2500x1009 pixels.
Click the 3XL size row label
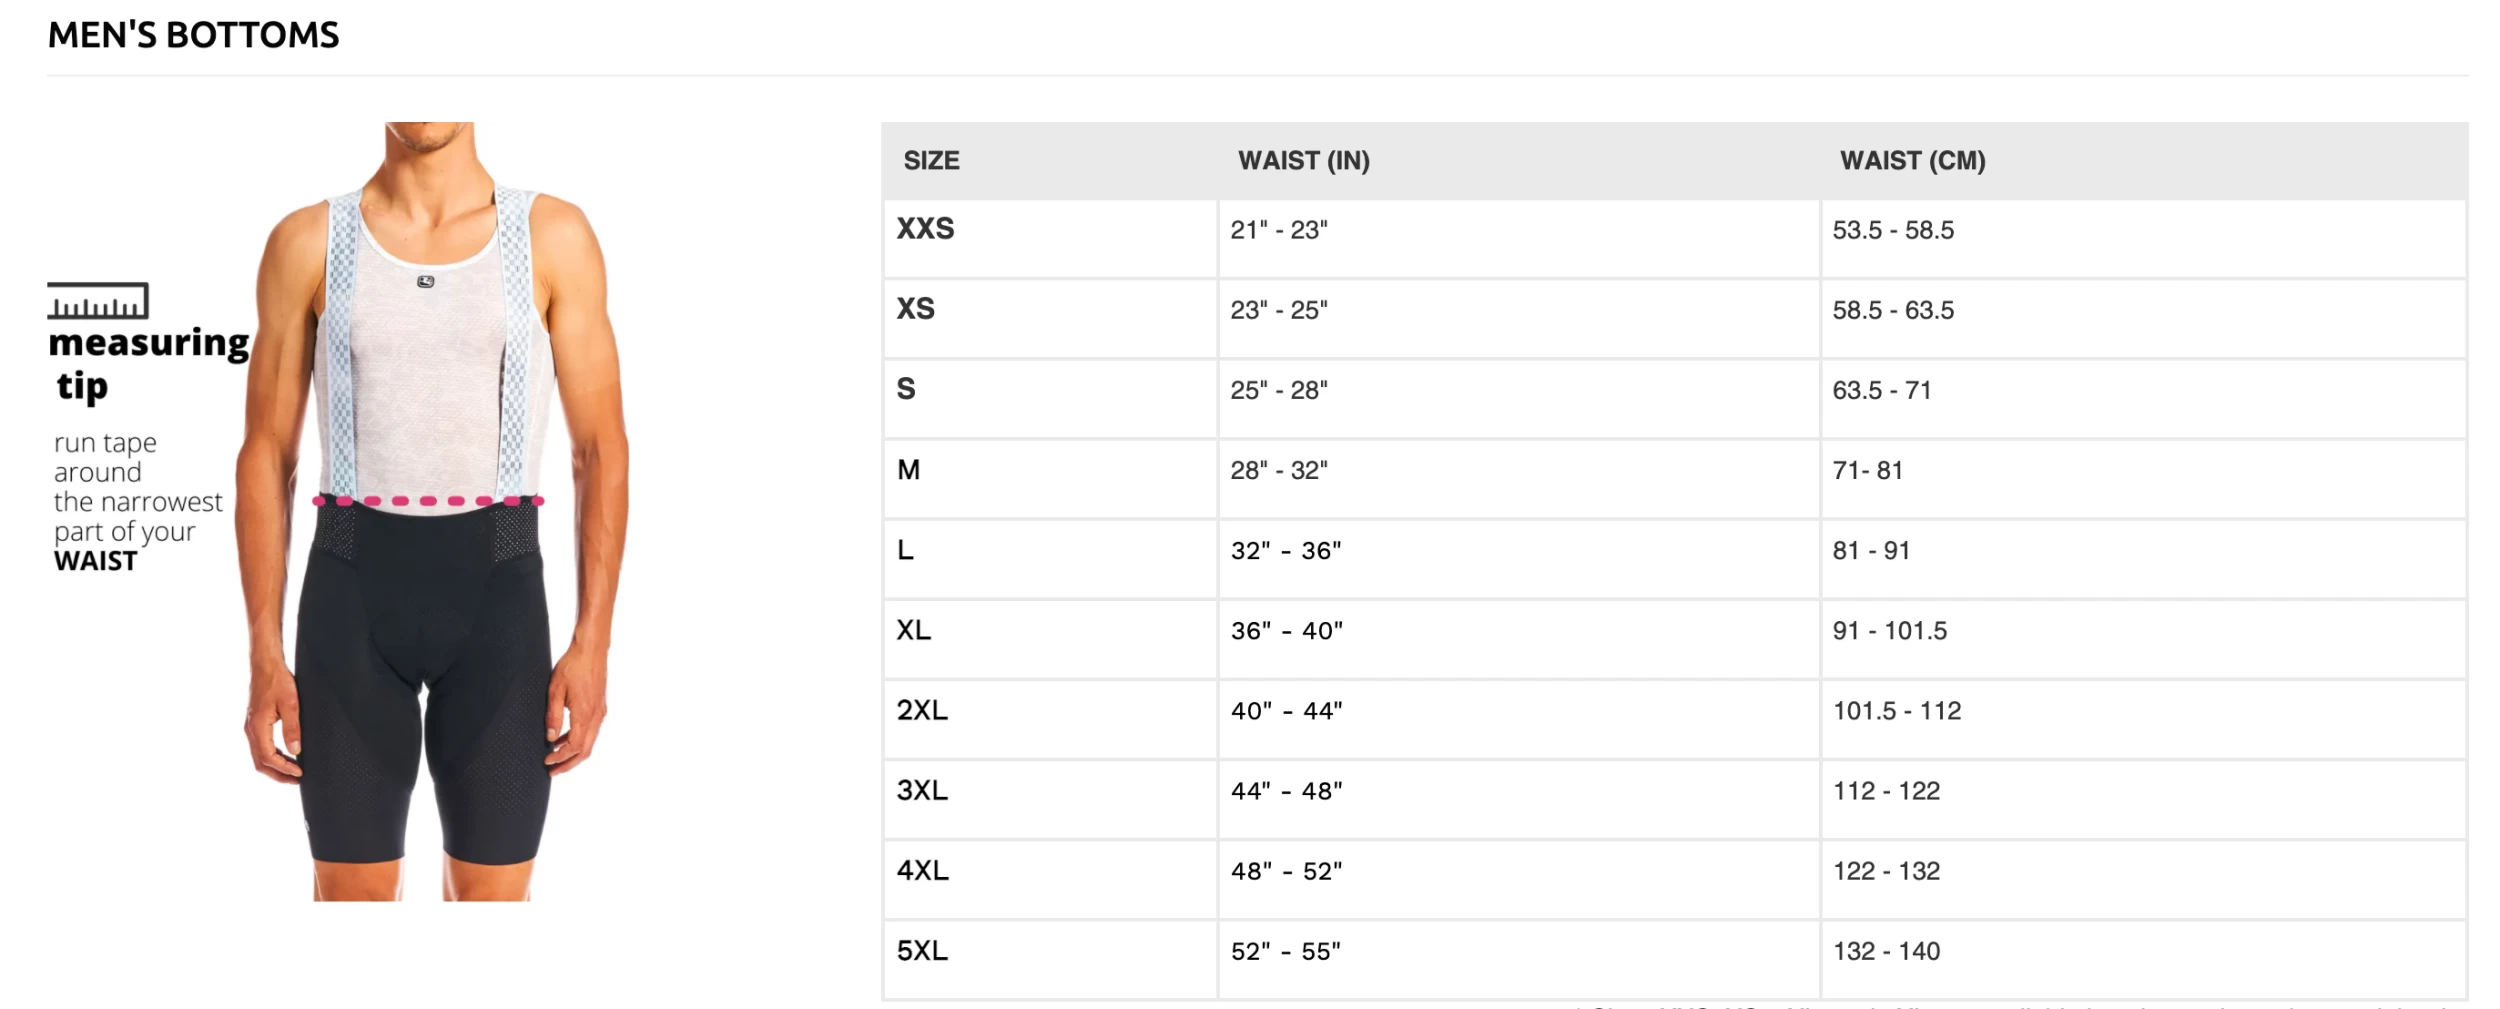921,790
